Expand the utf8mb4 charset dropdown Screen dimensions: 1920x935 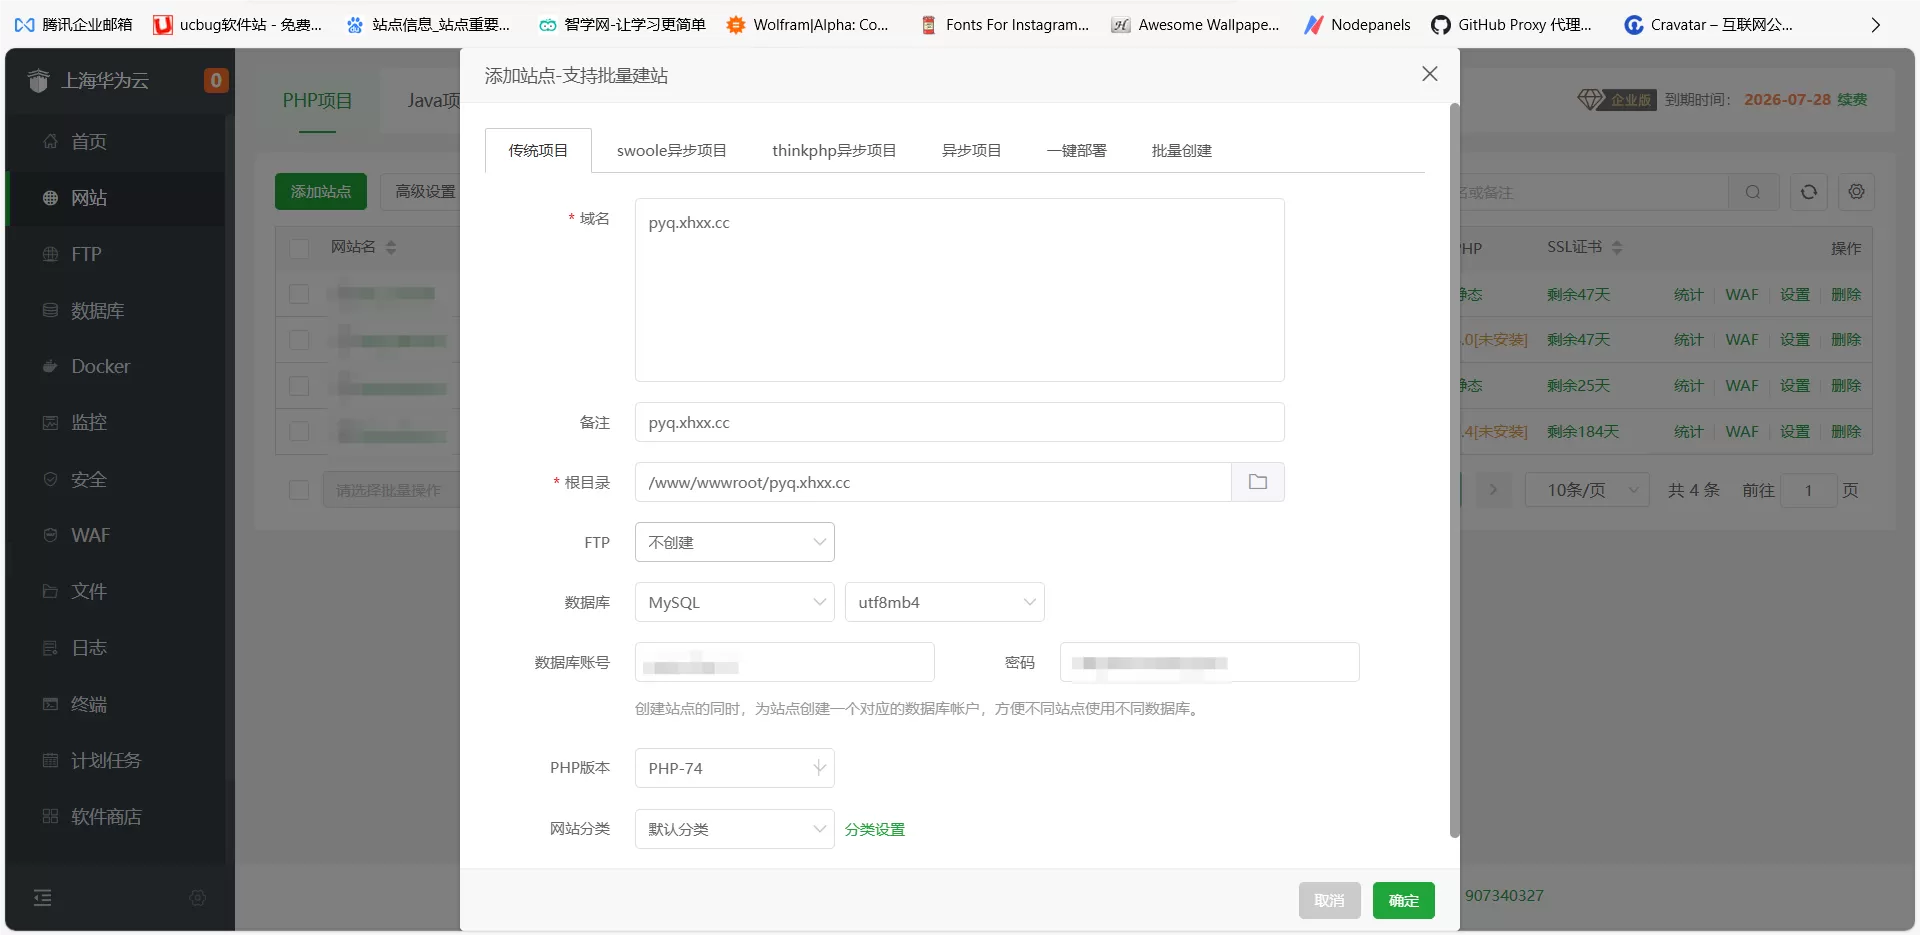coord(944,602)
